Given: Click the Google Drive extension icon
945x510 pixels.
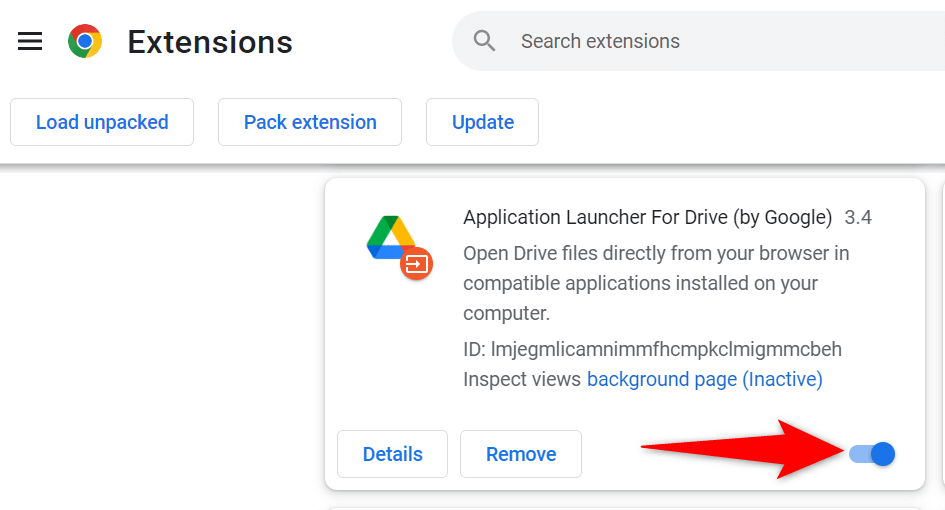Looking at the screenshot, I should coord(391,238).
